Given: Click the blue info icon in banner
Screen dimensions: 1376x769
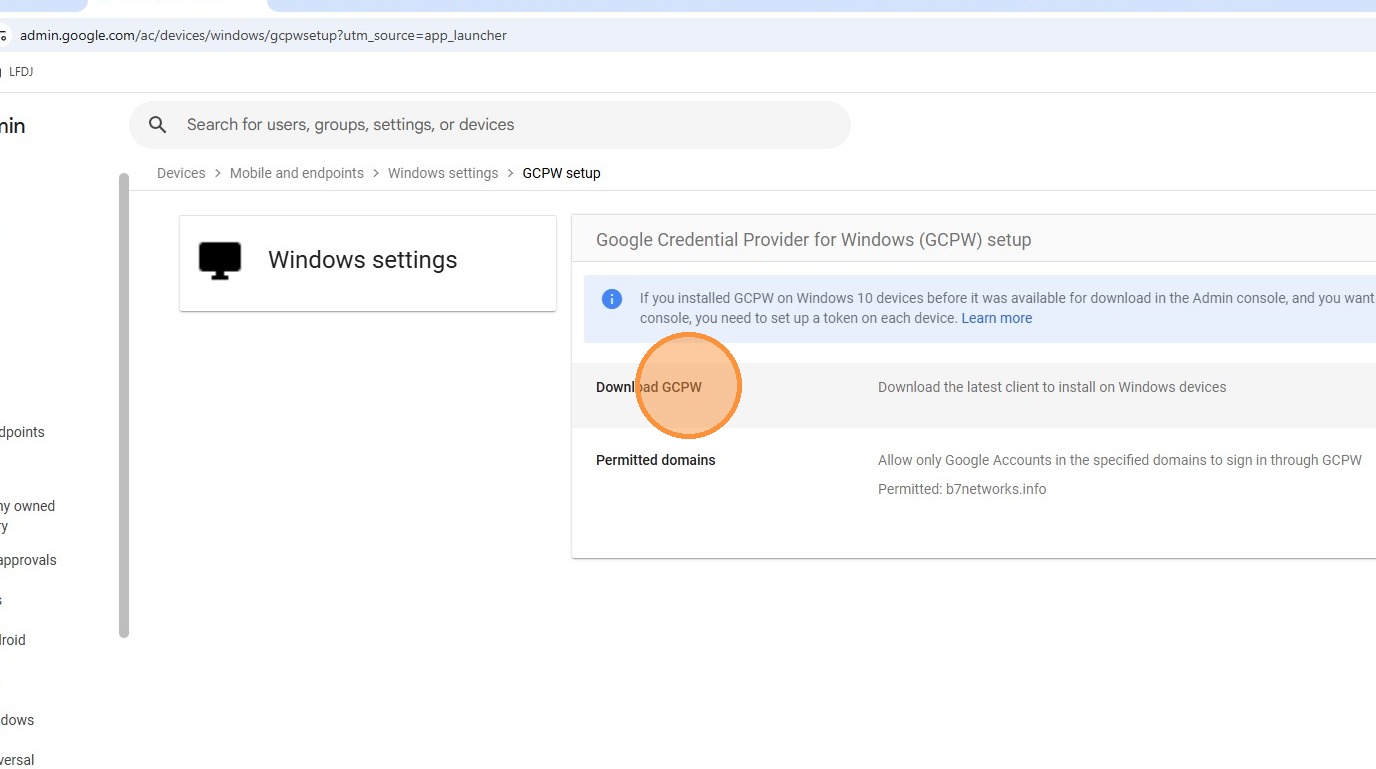Looking at the screenshot, I should click(612, 299).
